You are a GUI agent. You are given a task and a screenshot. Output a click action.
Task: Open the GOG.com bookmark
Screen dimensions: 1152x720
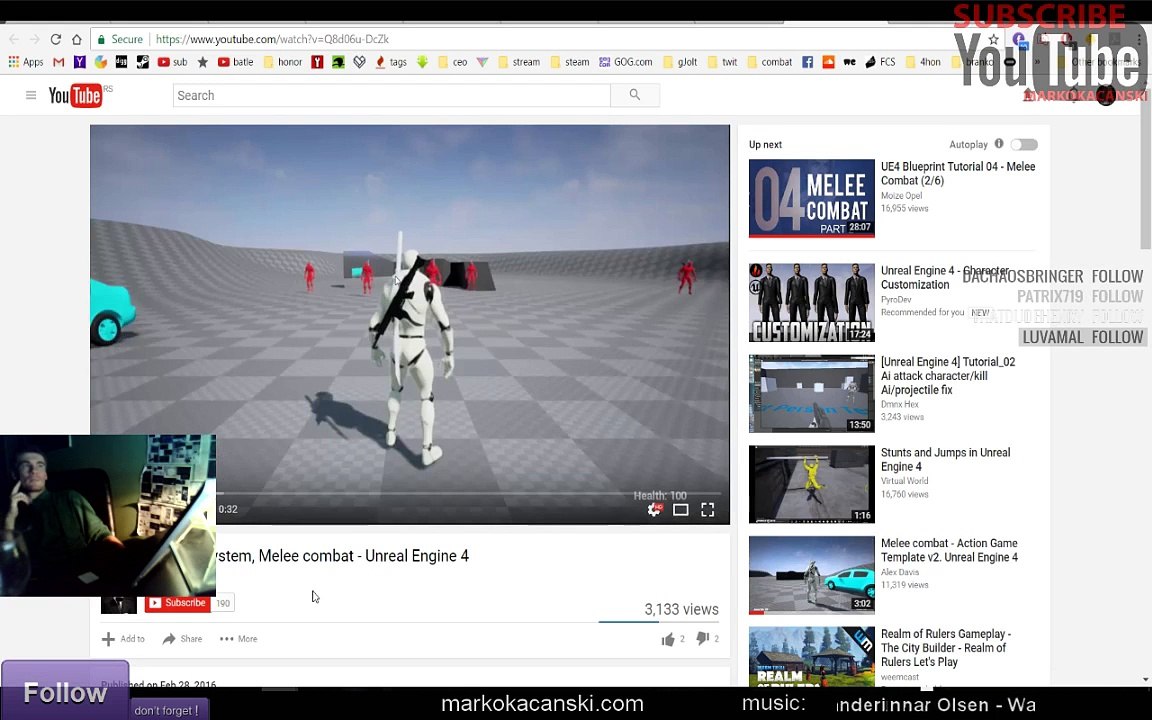point(625,62)
